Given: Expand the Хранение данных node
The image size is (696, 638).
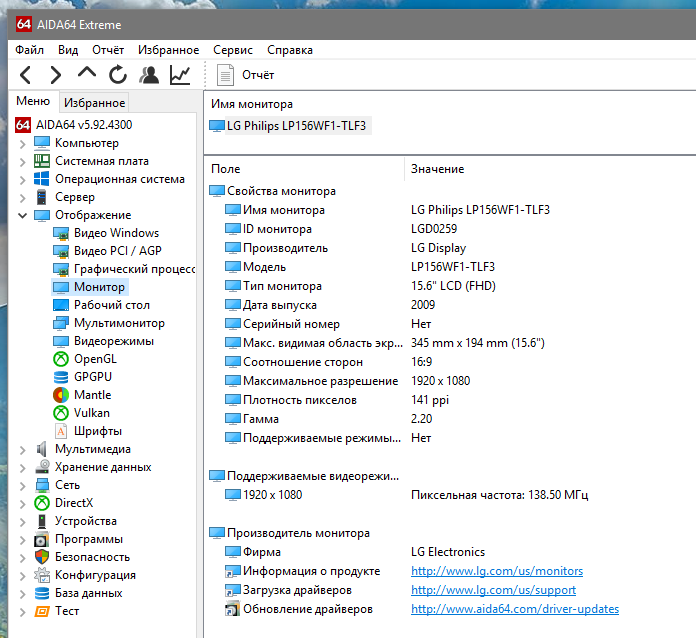Looking at the screenshot, I should [23, 468].
